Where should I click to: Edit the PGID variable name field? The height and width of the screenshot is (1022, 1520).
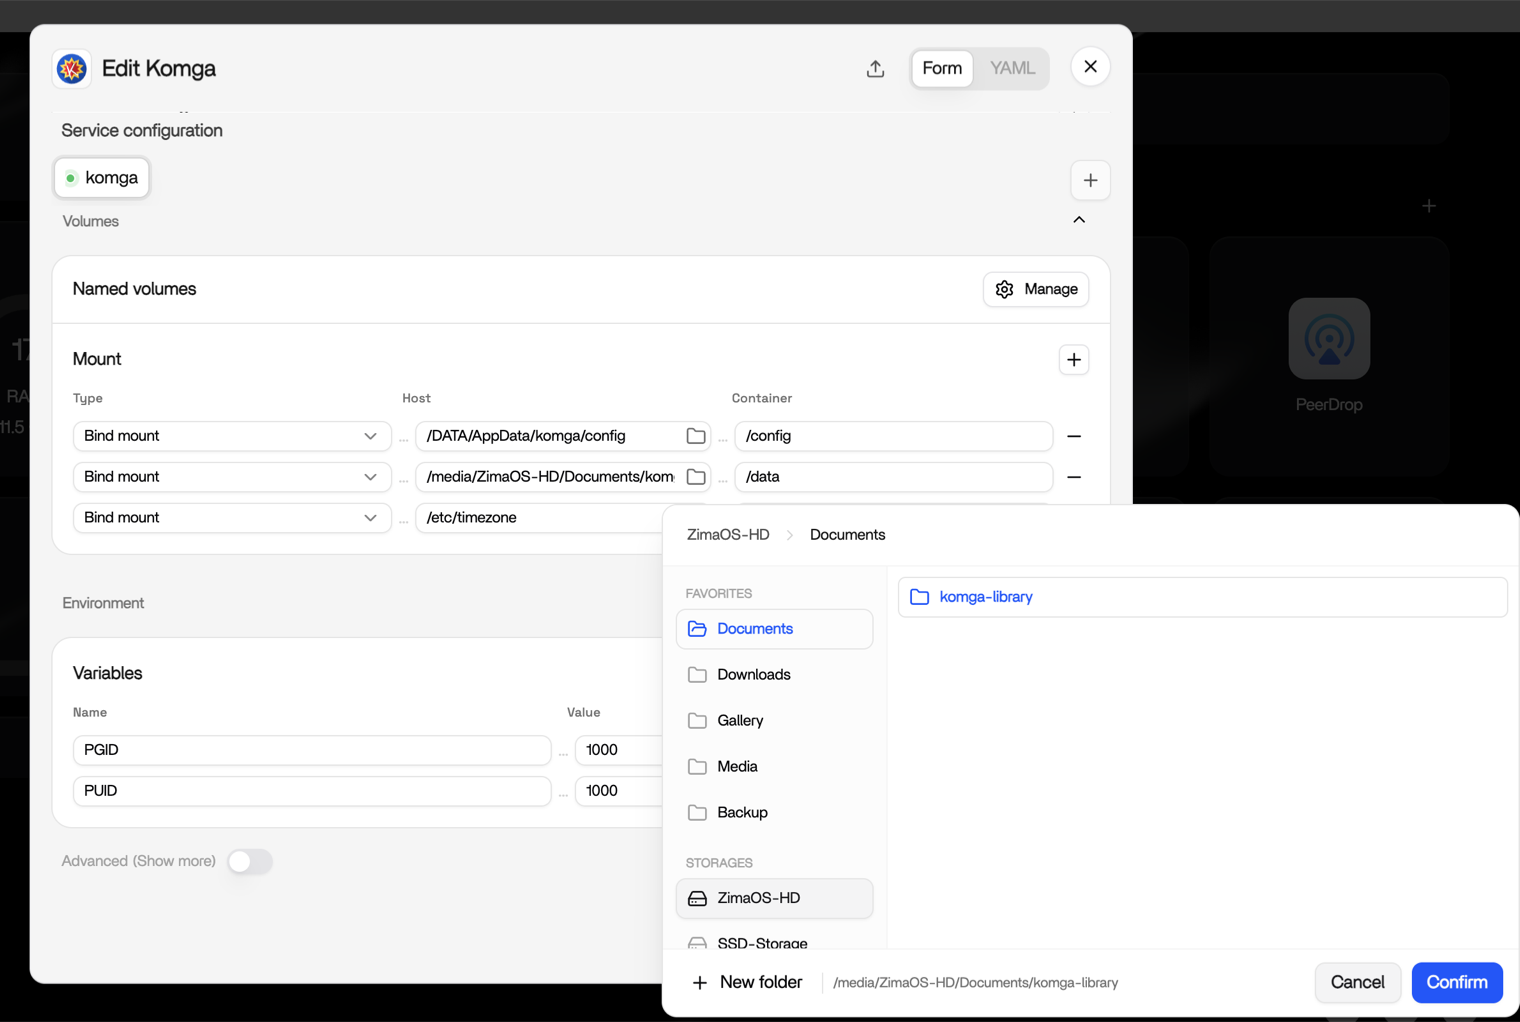click(x=312, y=750)
